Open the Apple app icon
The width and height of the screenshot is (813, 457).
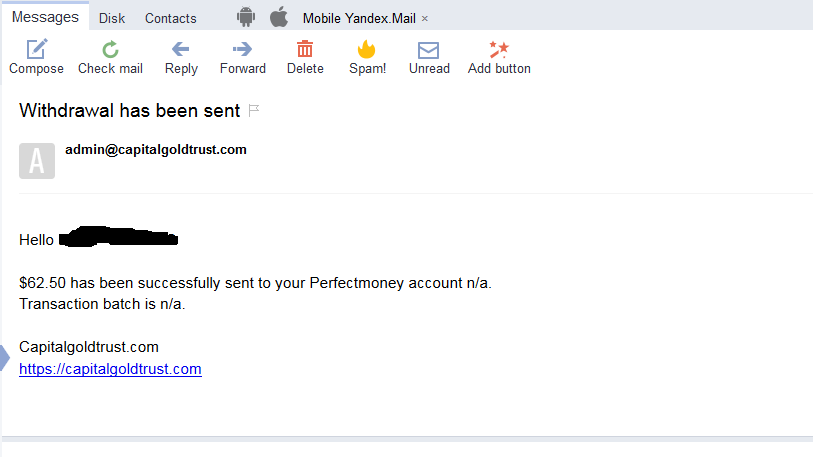279,17
